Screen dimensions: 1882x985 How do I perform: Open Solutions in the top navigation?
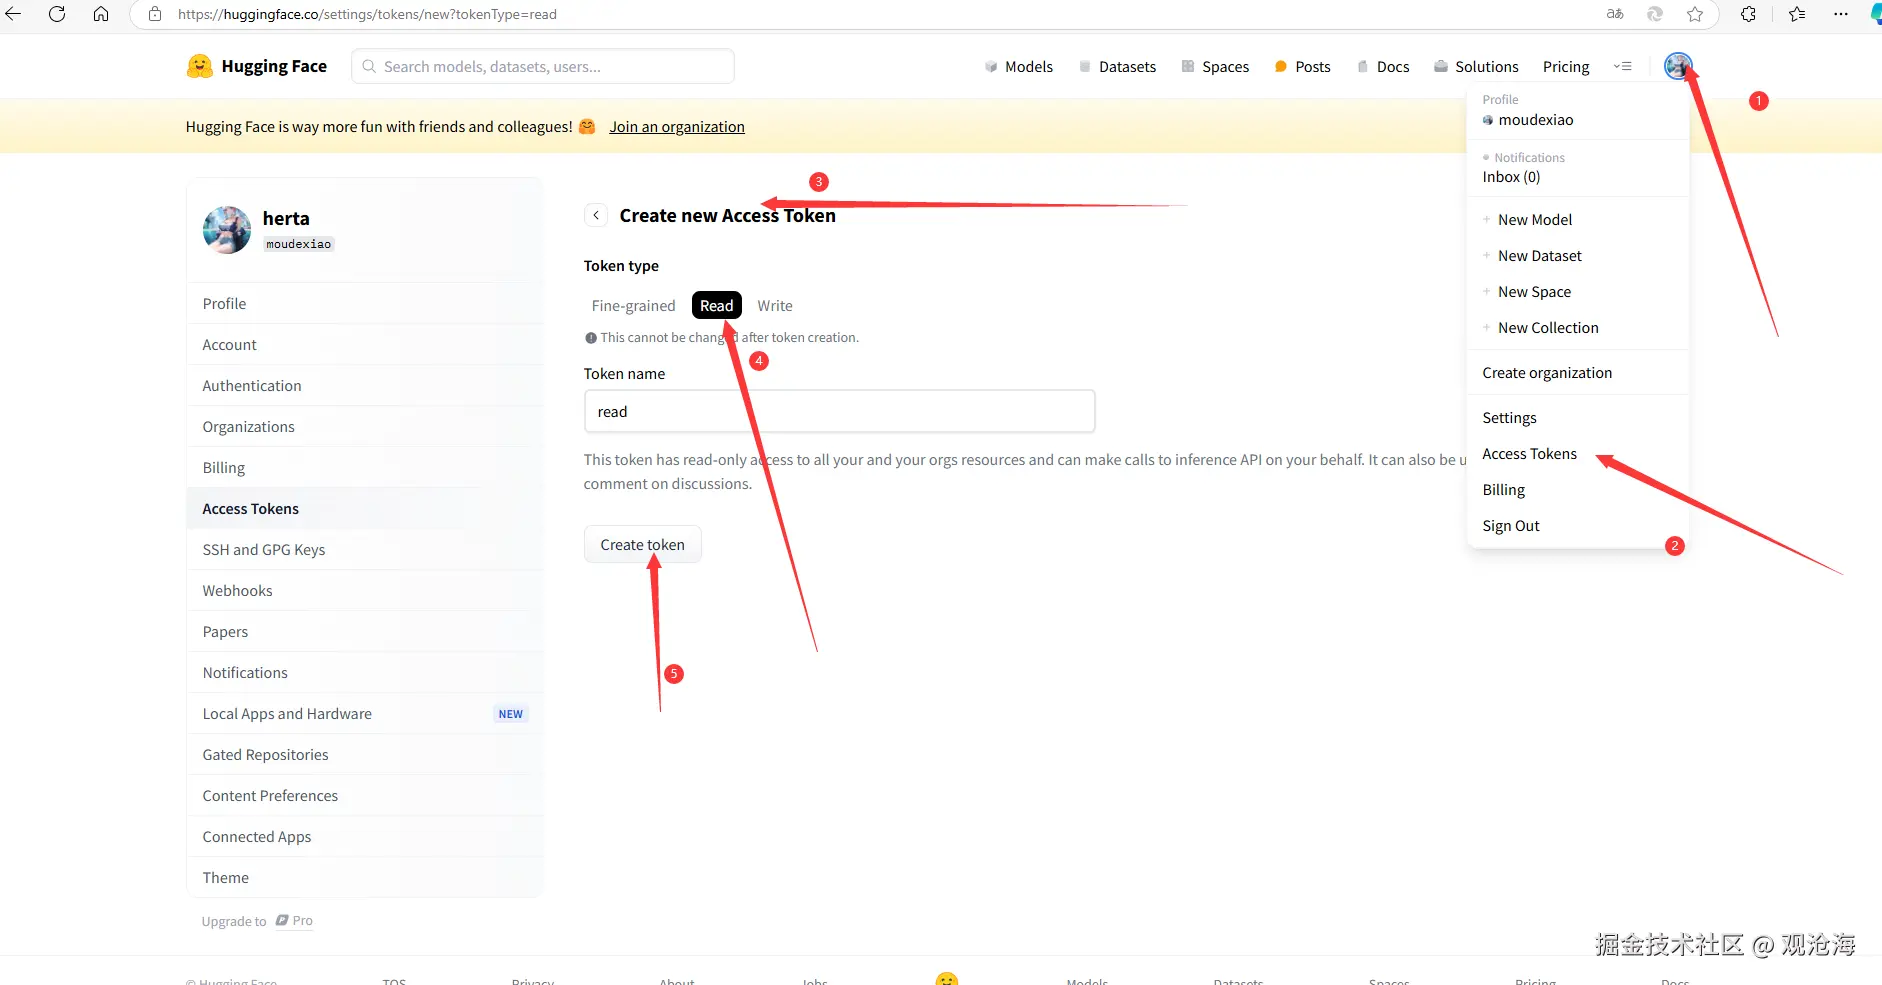tap(1476, 66)
